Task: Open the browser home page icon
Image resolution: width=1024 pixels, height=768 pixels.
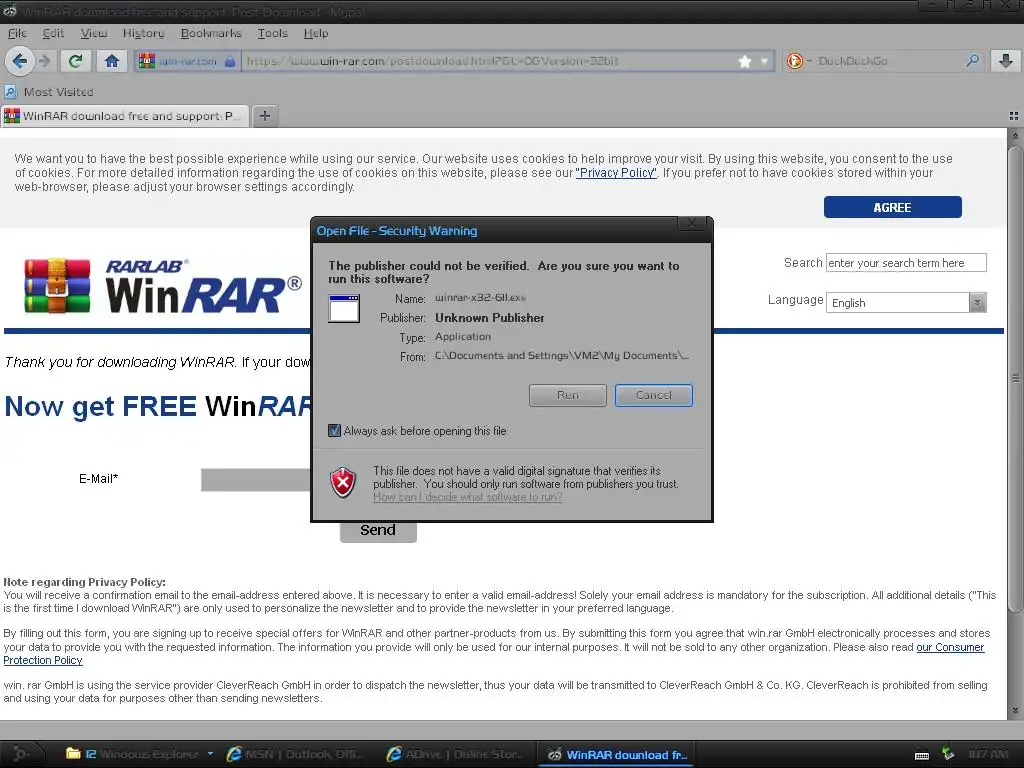Action: point(112,61)
